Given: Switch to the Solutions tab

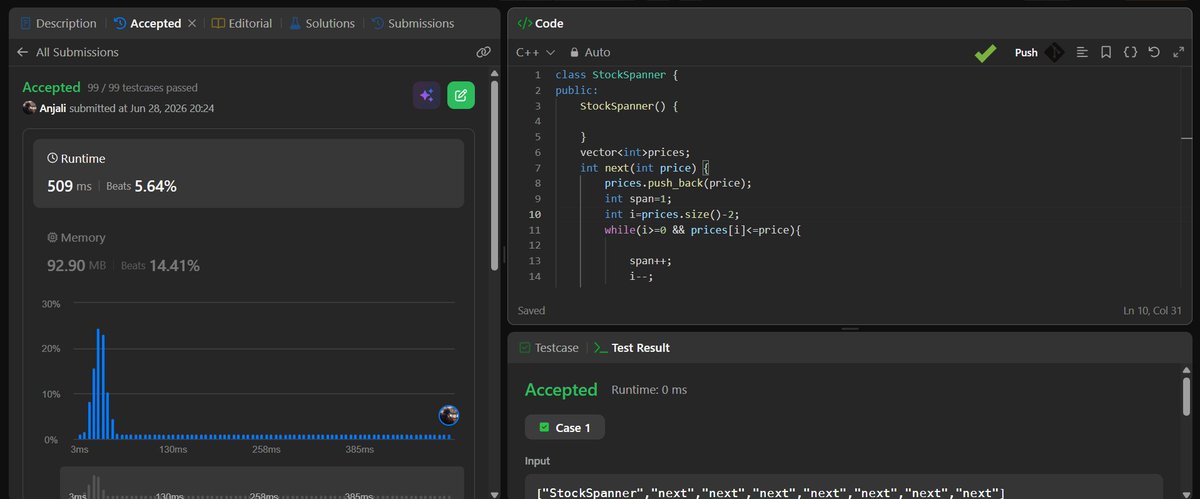Looking at the screenshot, I should pyautogui.click(x=322, y=23).
